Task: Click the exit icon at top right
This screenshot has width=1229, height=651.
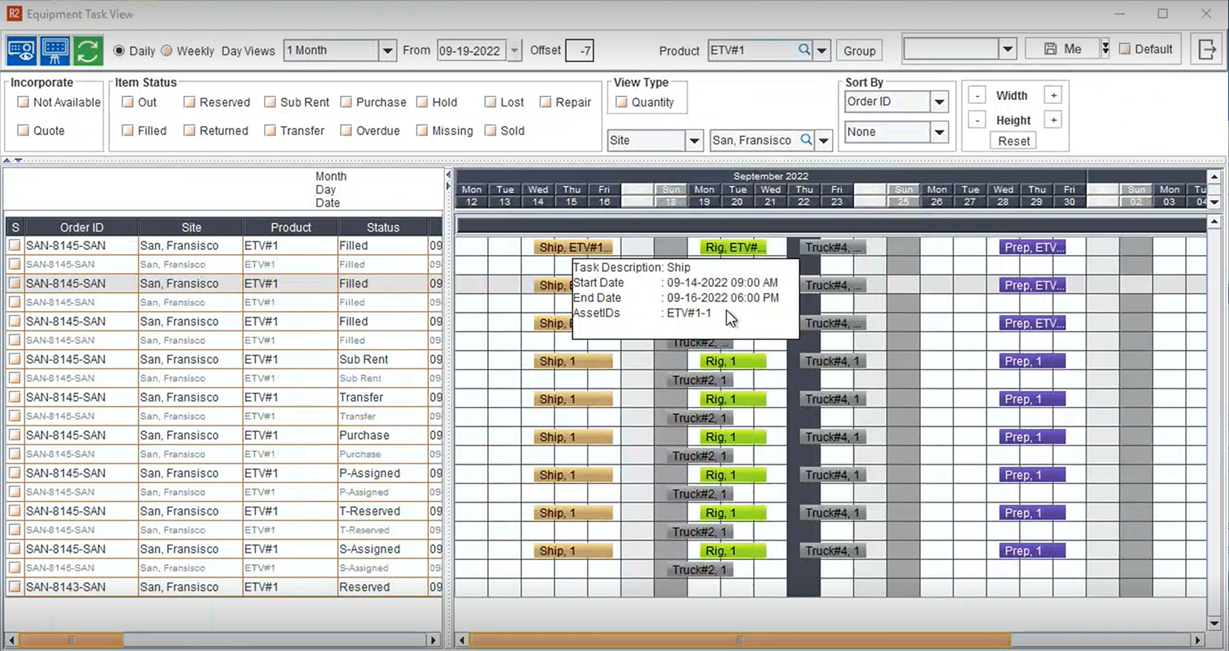Action: (x=1207, y=49)
